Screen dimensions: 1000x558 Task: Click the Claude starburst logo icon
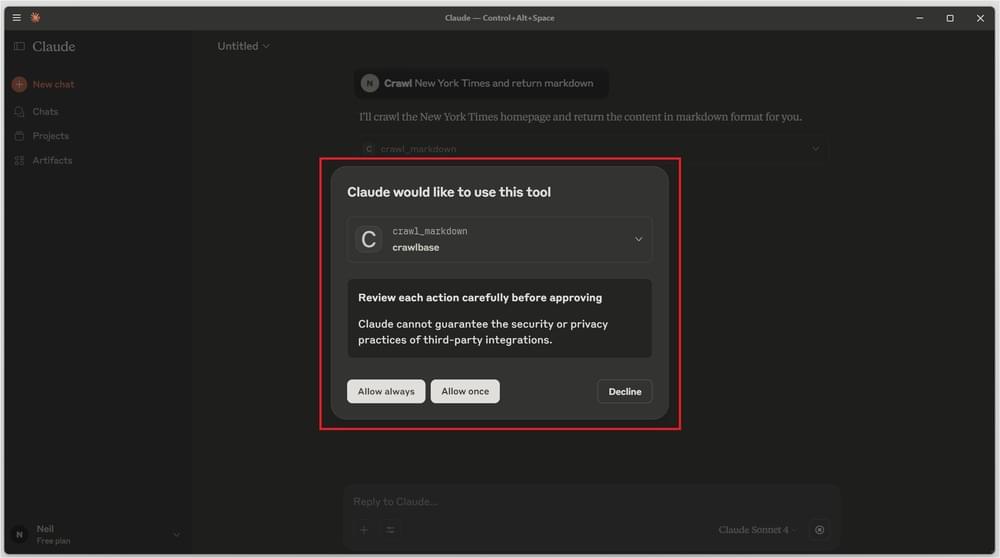[36, 18]
